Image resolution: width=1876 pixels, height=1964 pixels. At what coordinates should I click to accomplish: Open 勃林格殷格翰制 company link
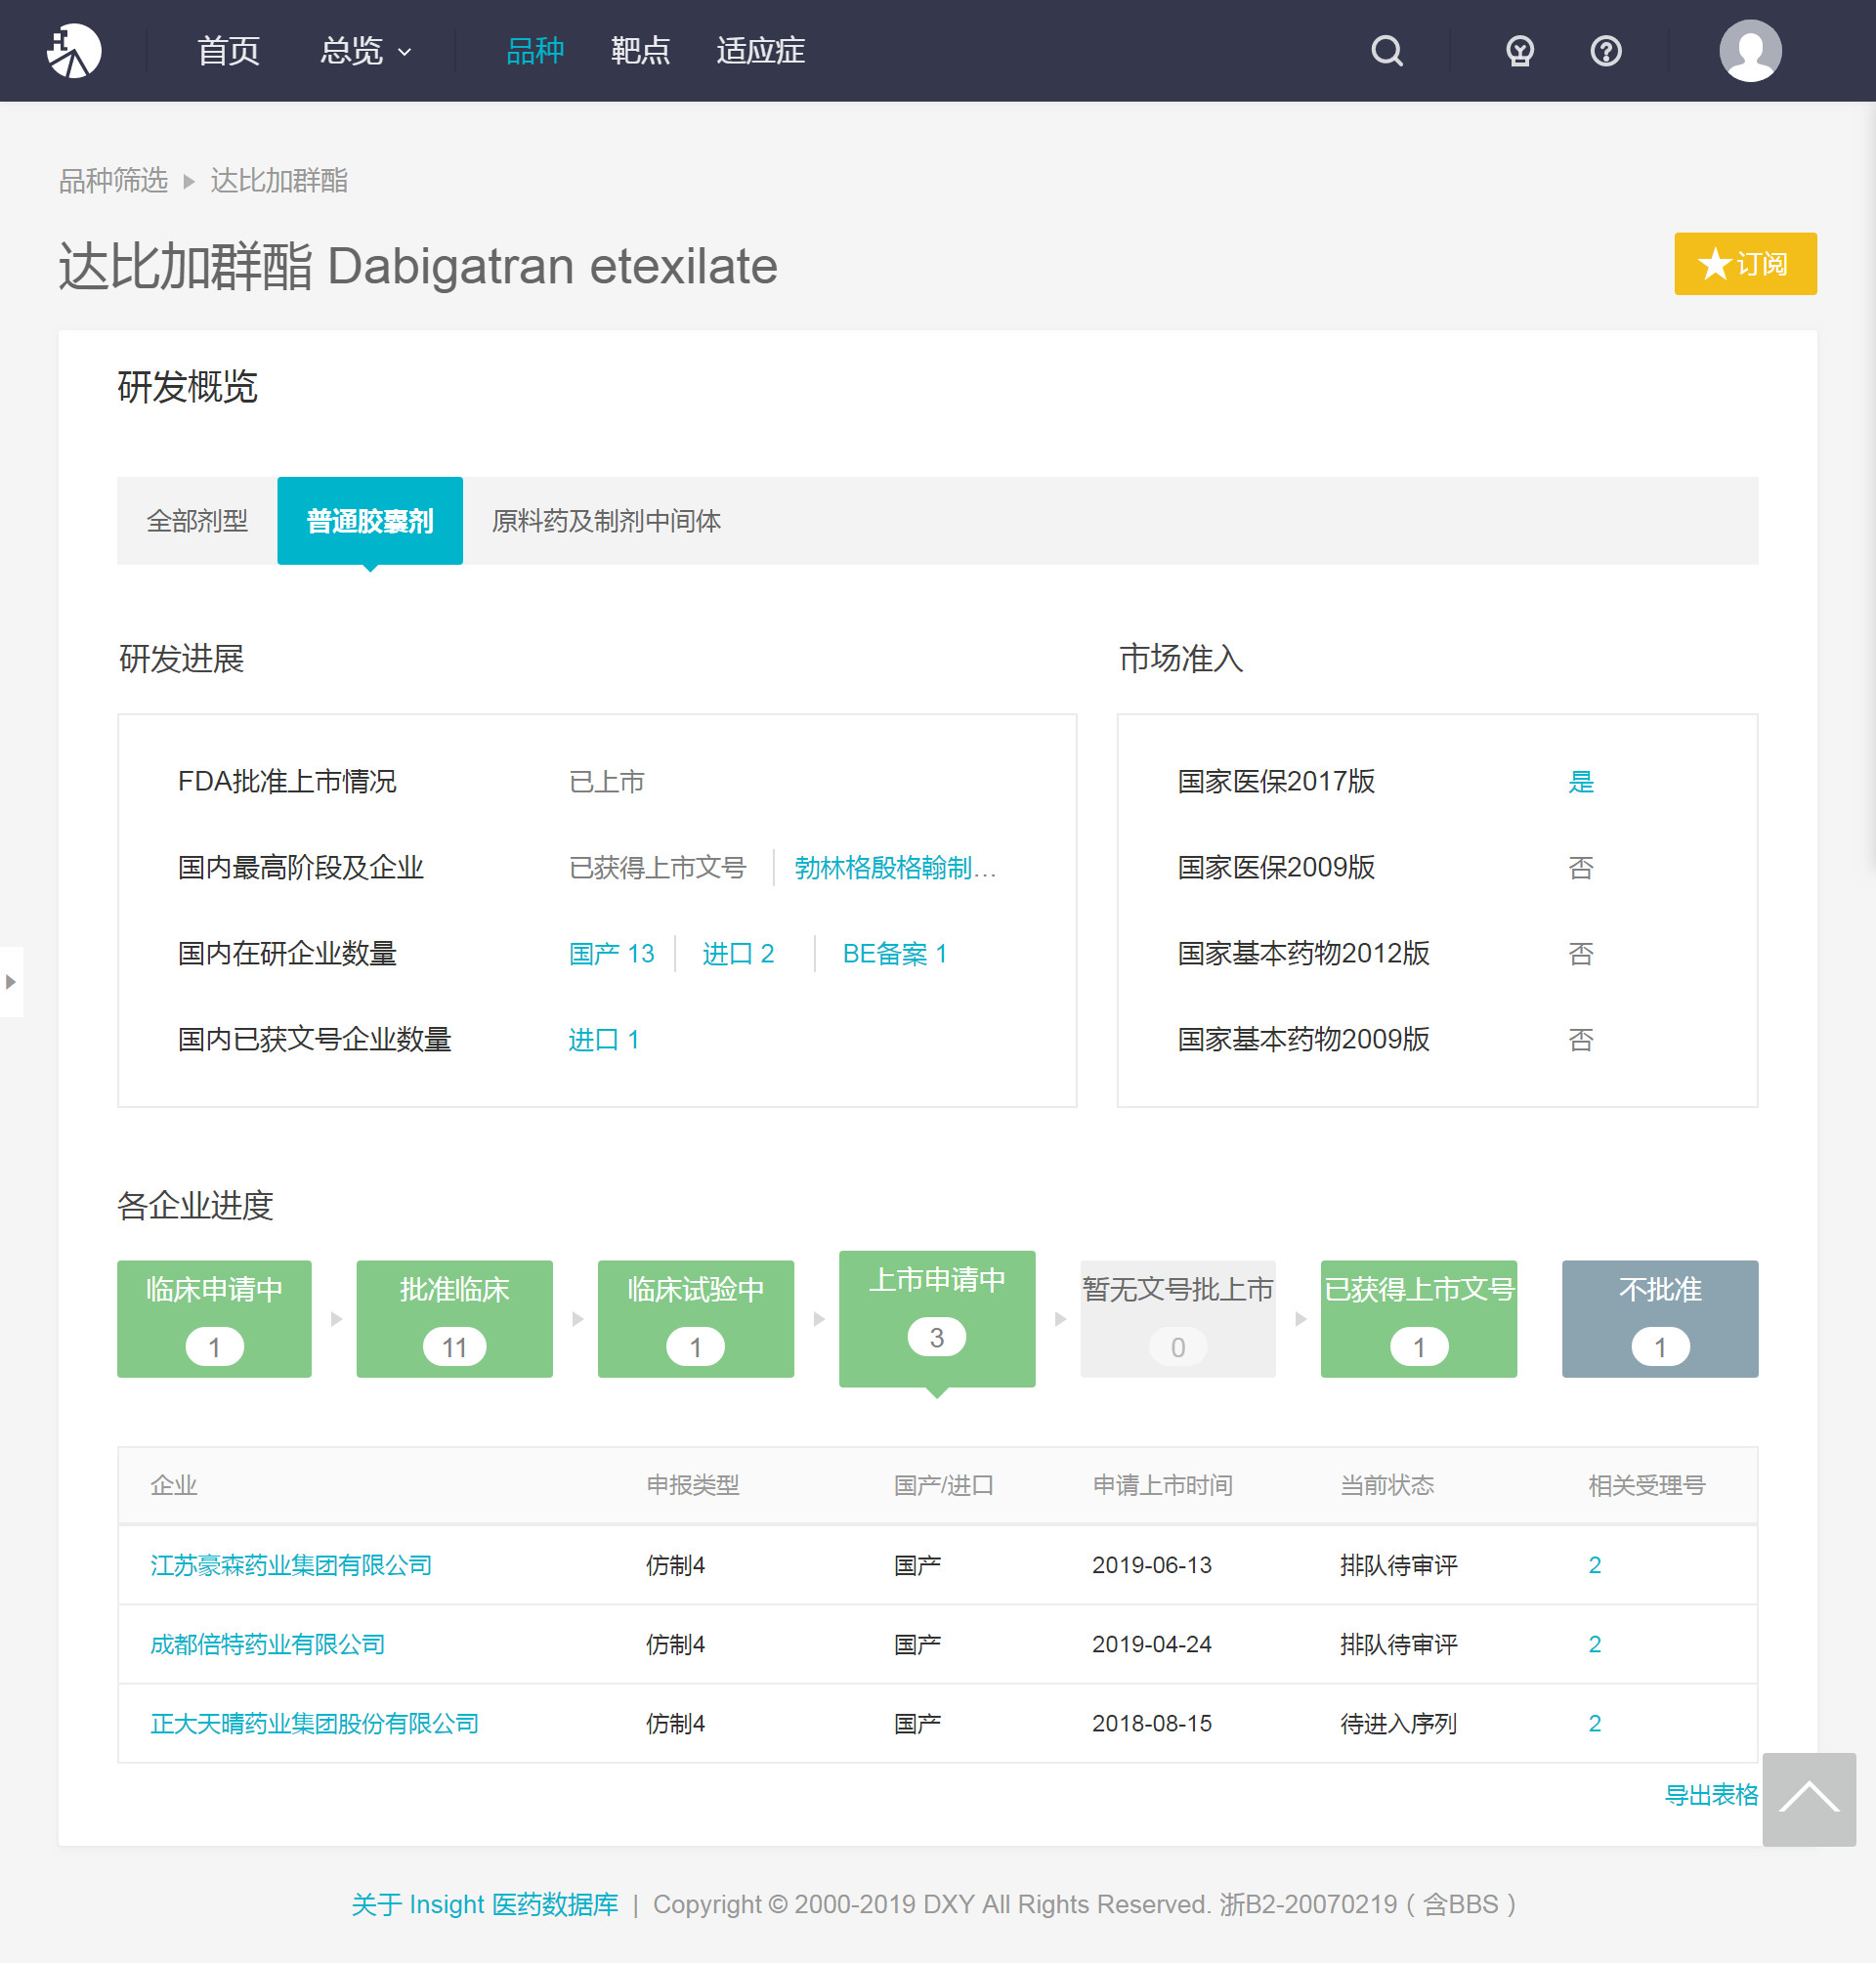(x=895, y=868)
